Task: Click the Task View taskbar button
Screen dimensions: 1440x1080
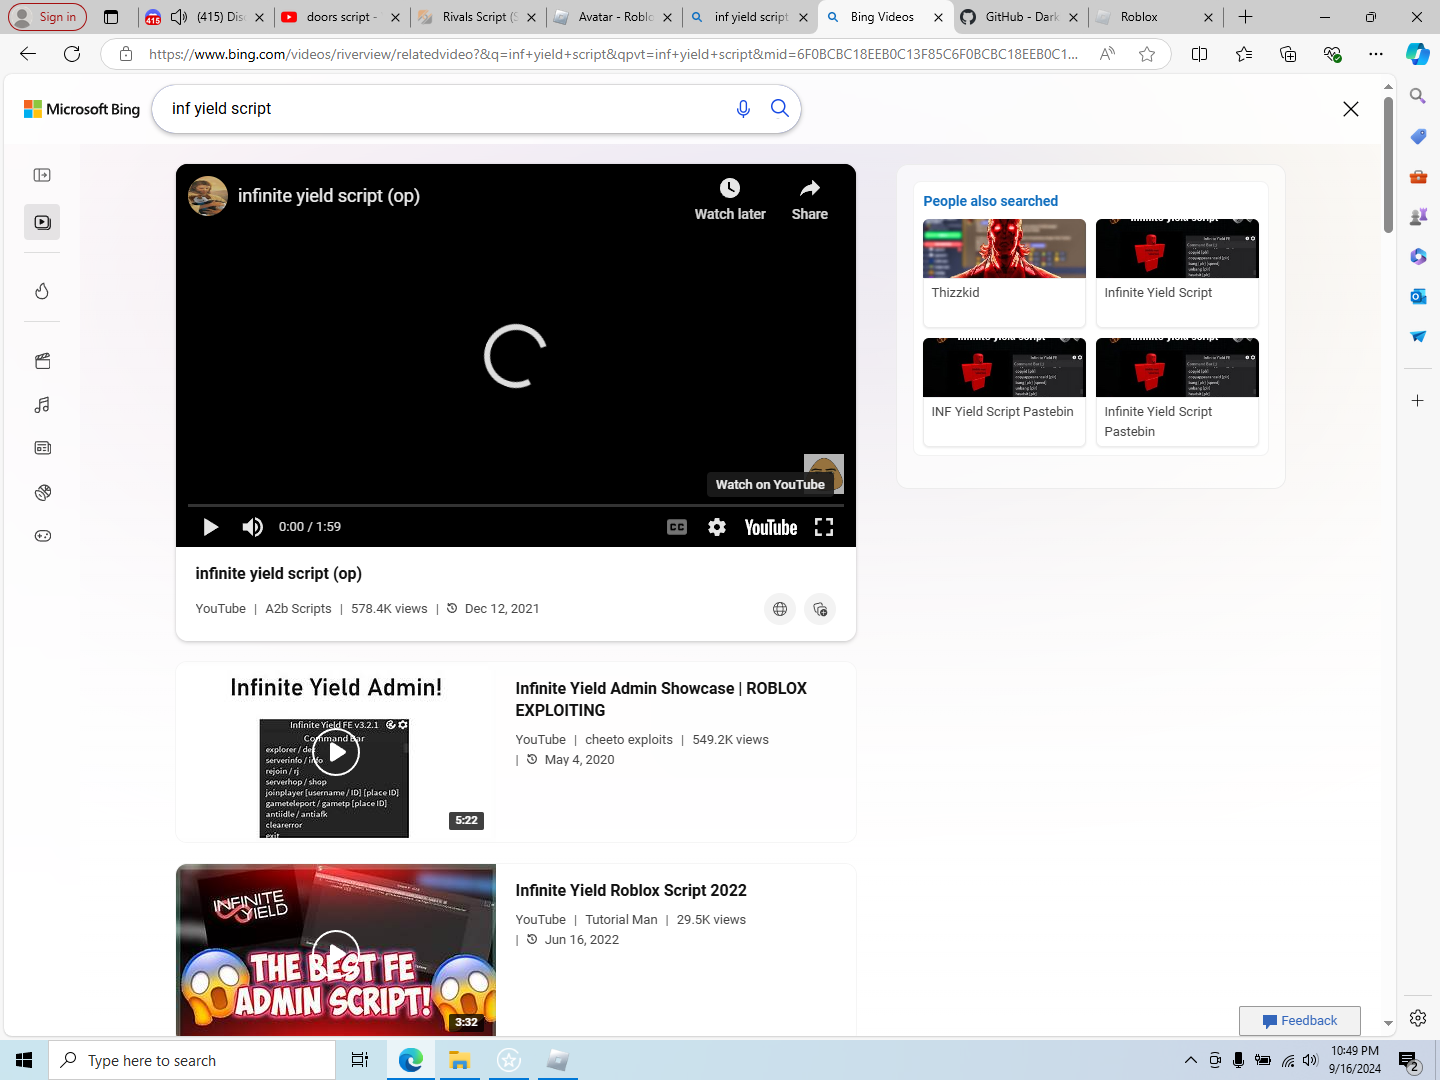Action: point(360,1060)
